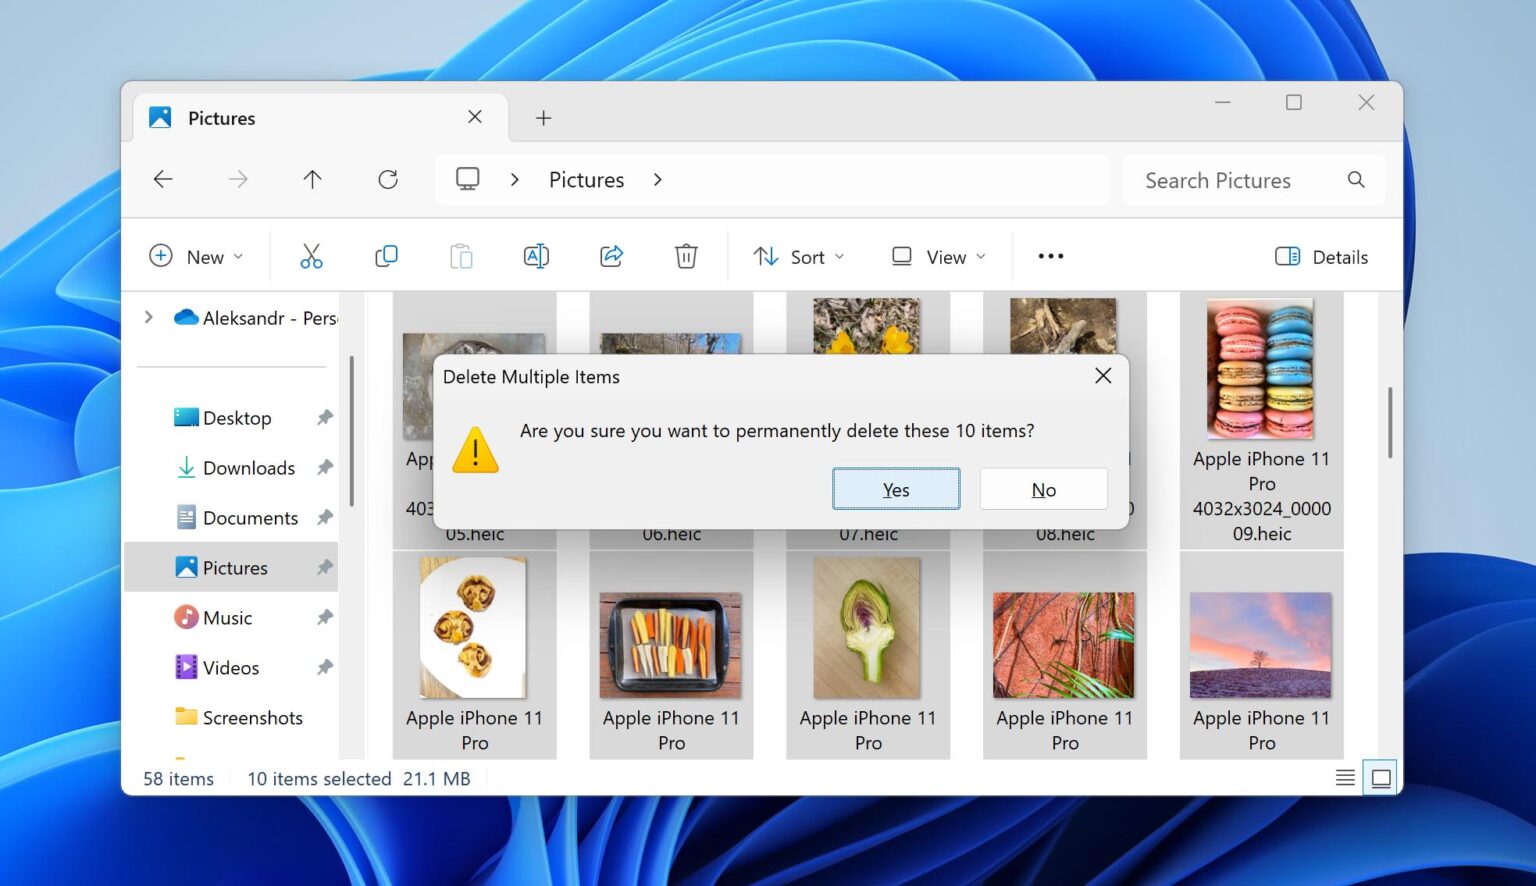Open the View dropdown
The image size is (1536, 886).
pyautogui.click(x=936, y=256)
